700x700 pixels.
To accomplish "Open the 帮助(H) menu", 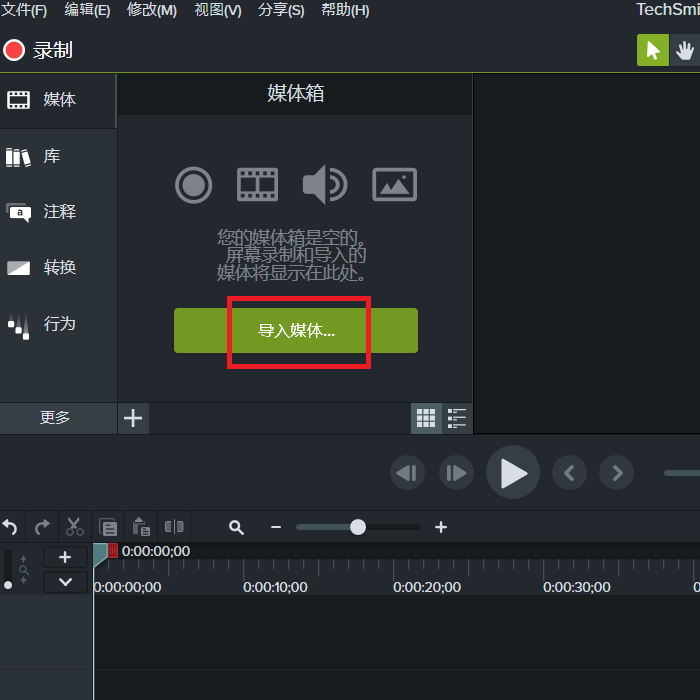I will tap(345, 9).
